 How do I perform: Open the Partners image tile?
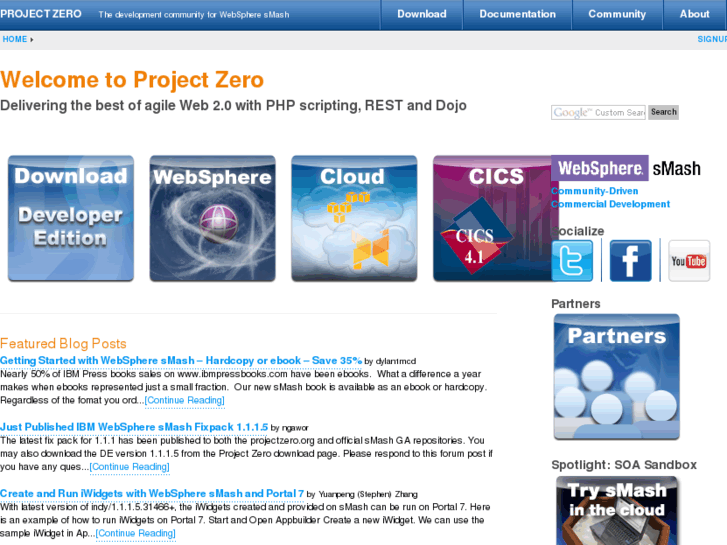617,377
